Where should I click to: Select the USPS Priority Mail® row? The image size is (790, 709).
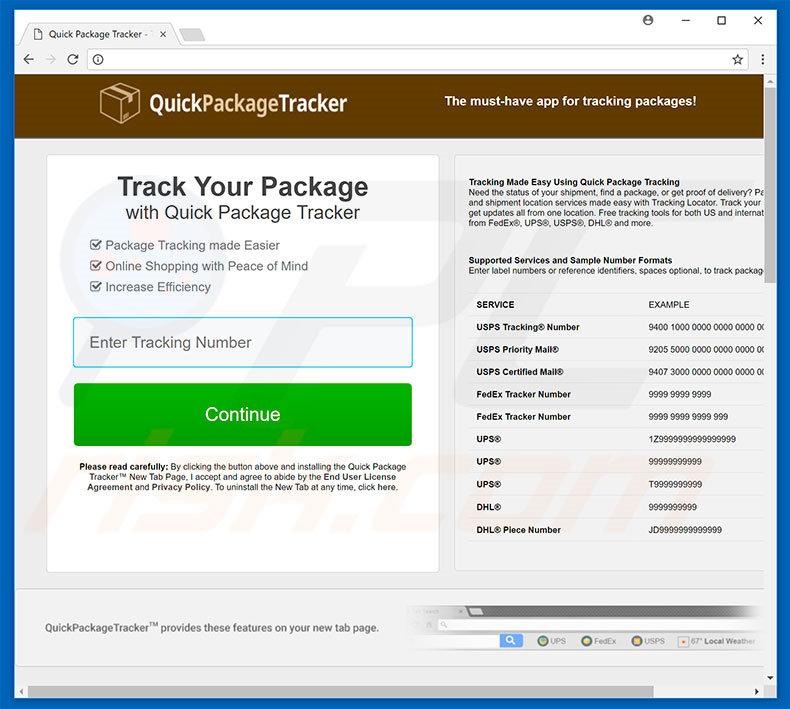point(618,349)
